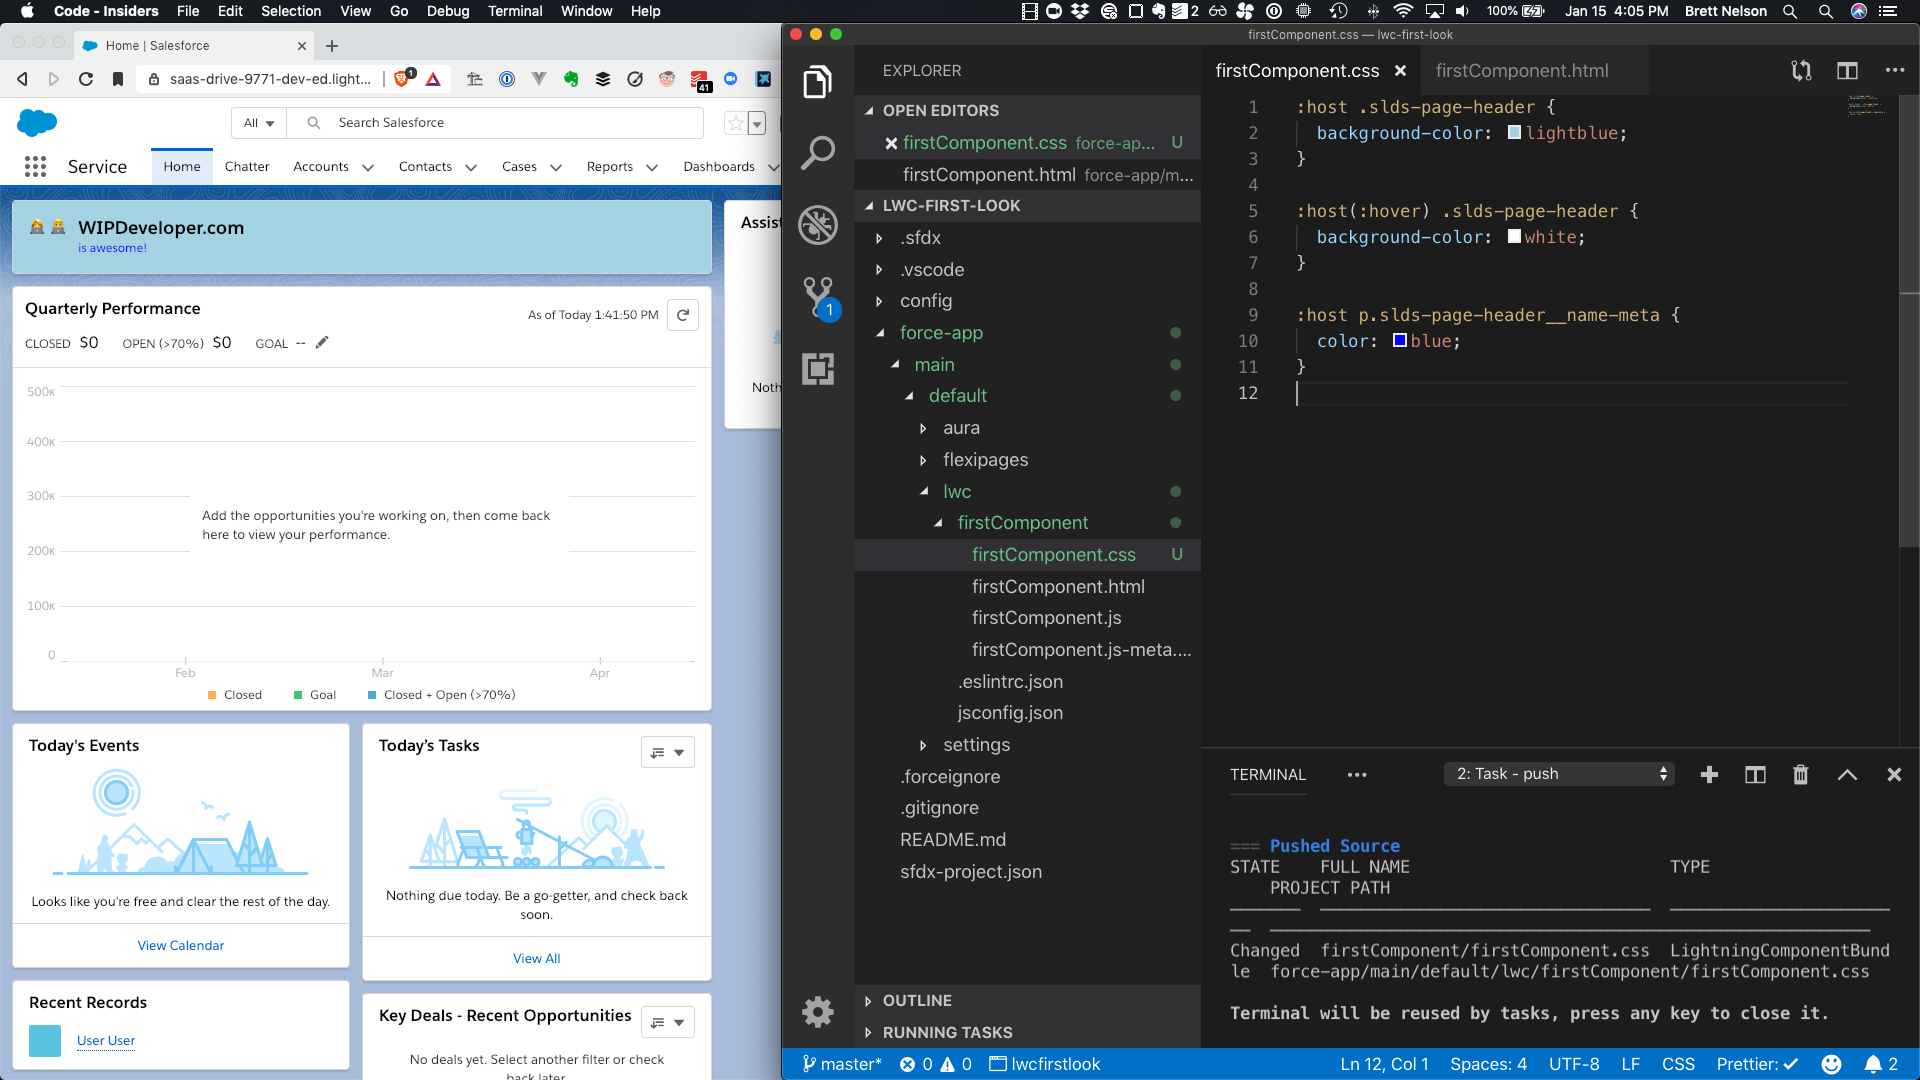Click the bookmark icon in browser toolbar

point(118,79)
